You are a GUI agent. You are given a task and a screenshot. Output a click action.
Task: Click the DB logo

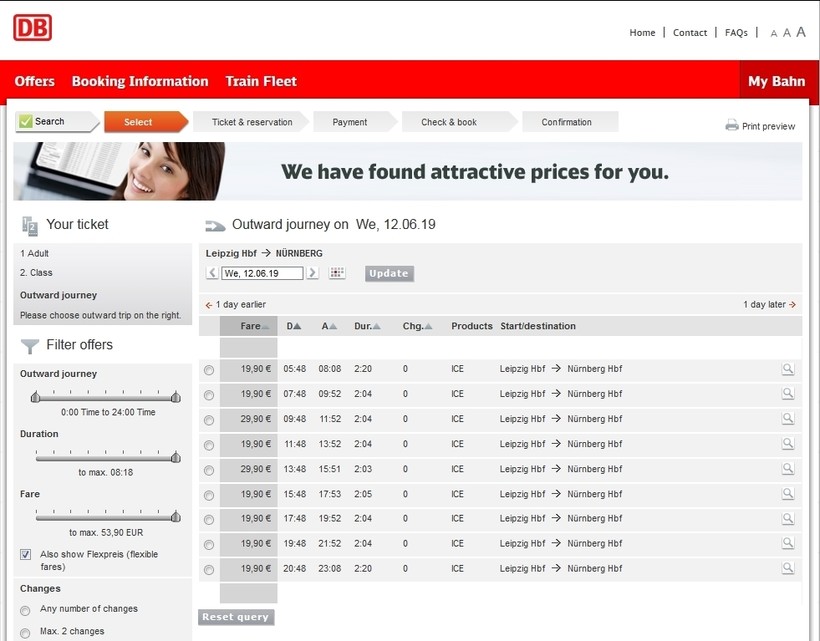coord(32,28)
